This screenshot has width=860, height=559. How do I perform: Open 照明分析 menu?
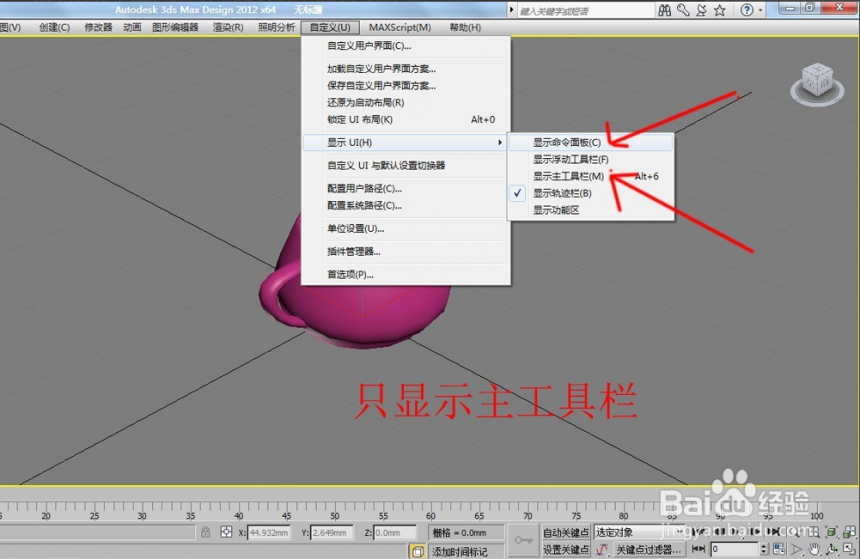point(276,27)
